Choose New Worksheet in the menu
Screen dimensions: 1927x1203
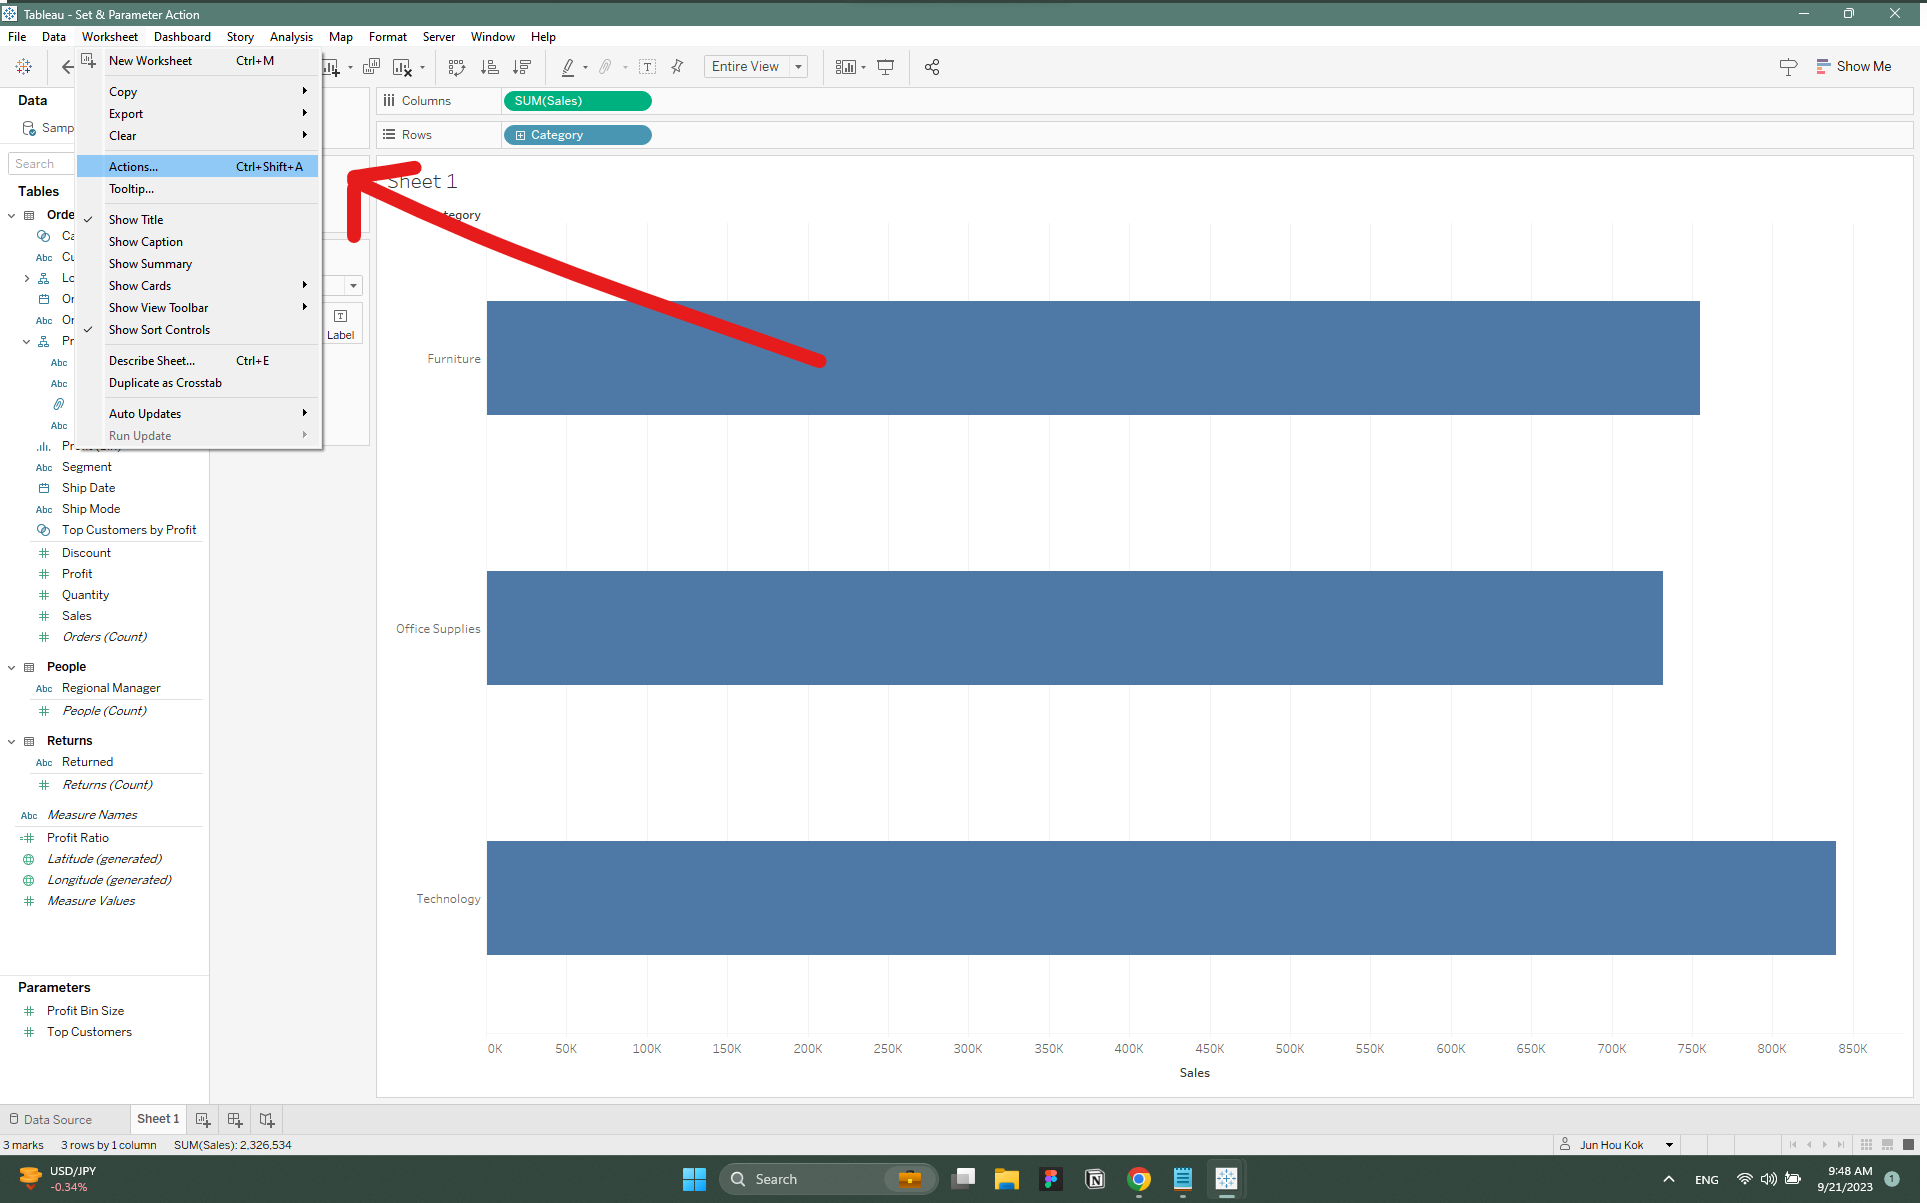pos(198,61)
